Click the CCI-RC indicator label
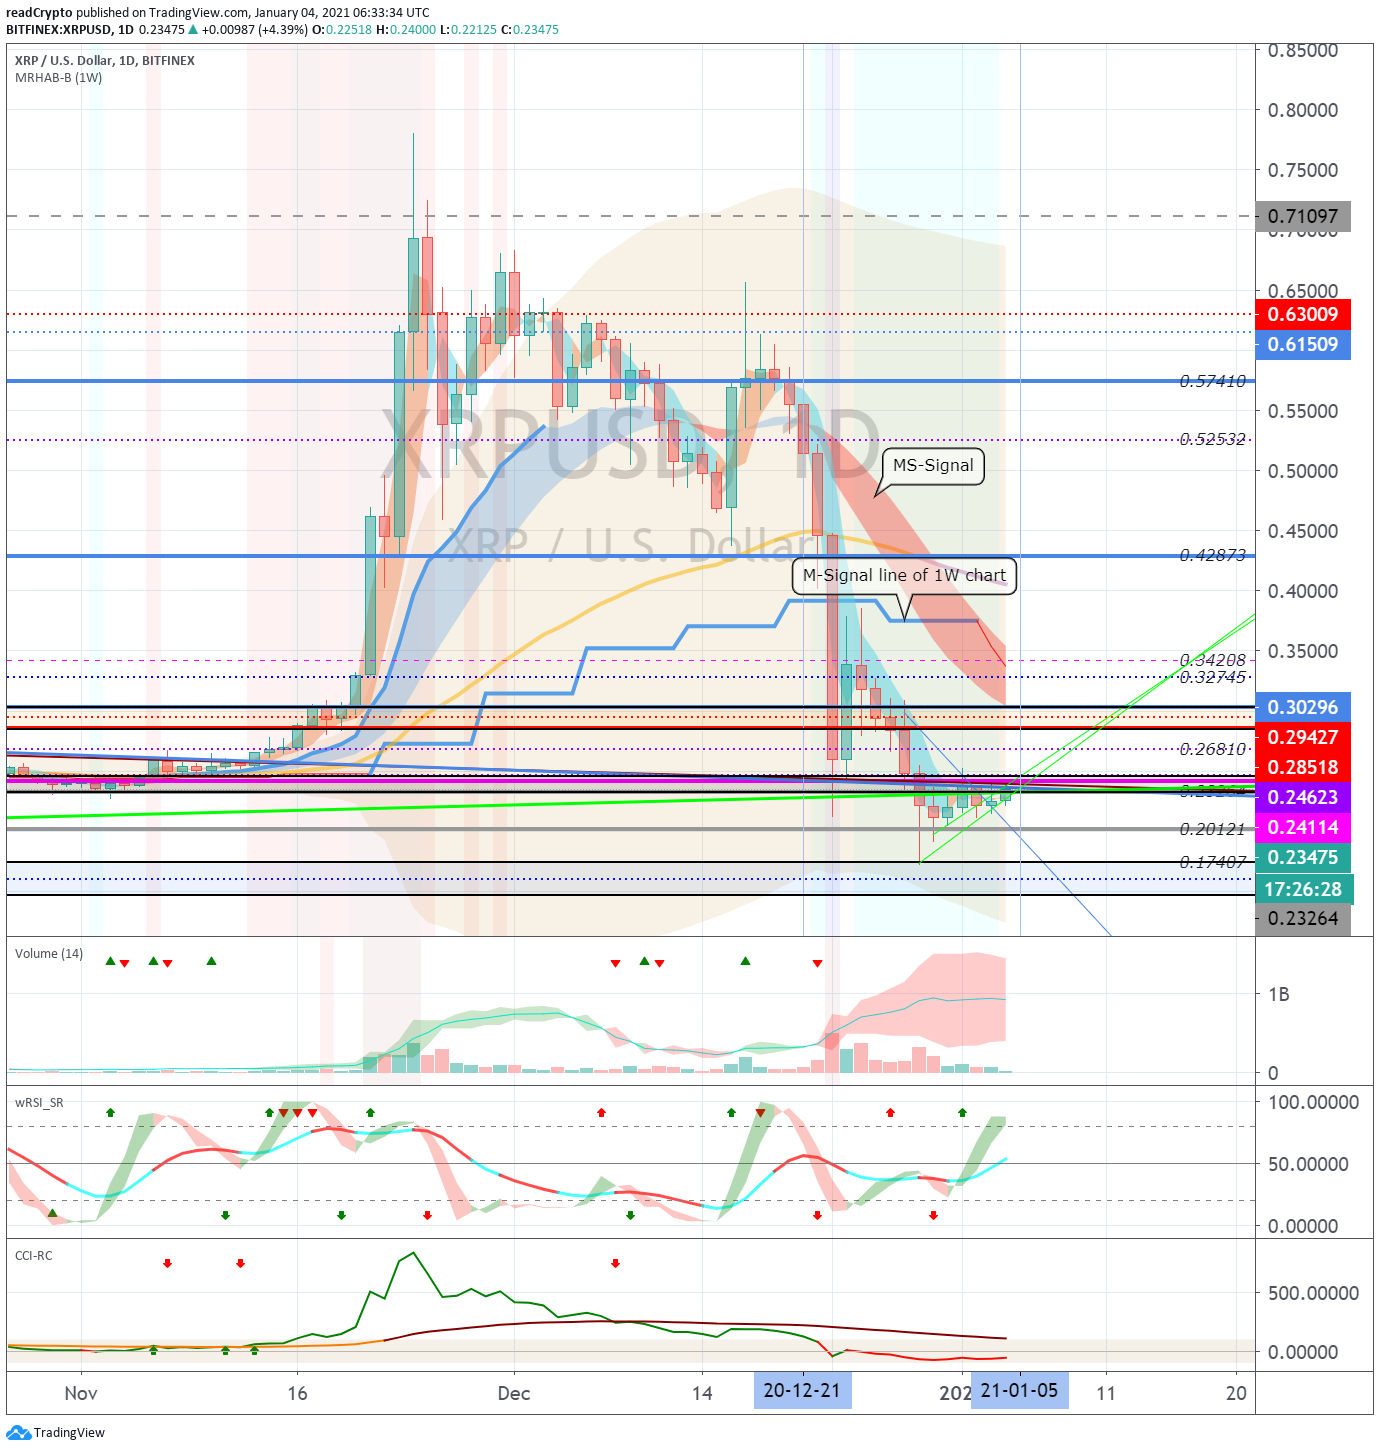 pyautogui.click(x=34, y=1255)
